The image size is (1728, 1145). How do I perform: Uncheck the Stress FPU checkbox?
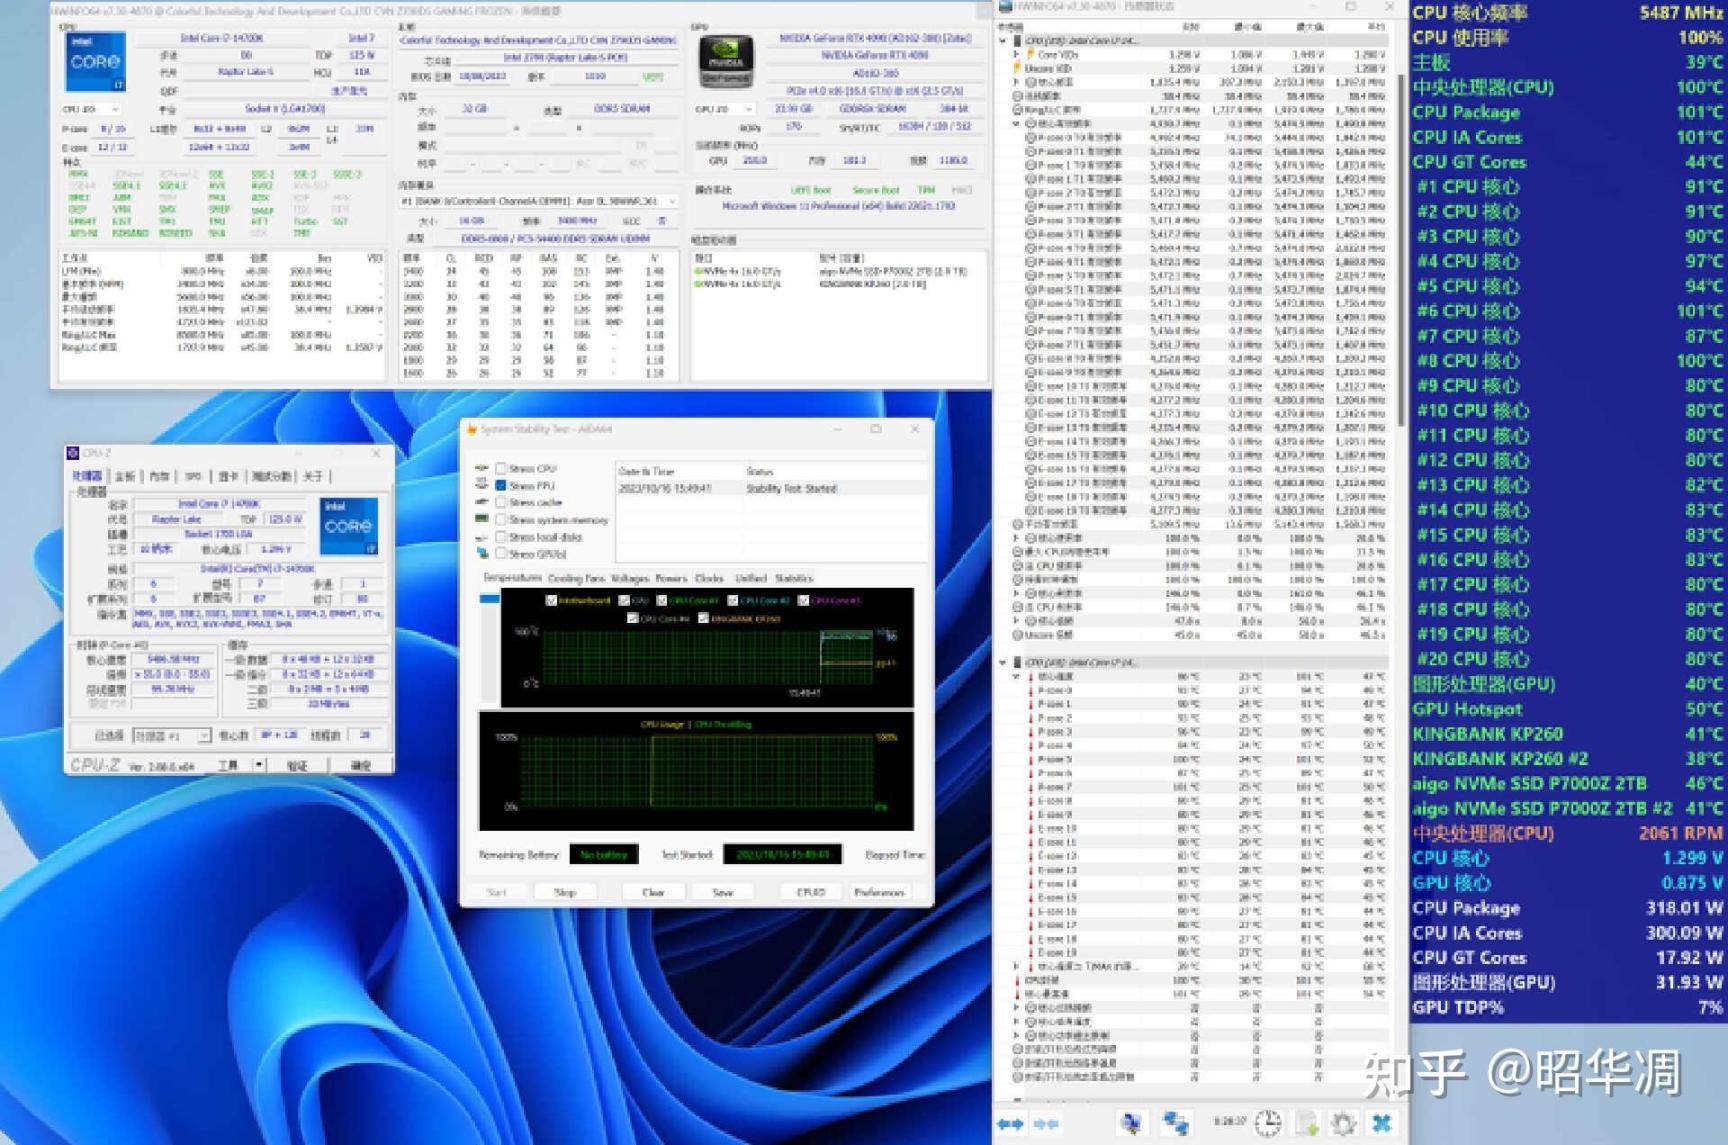501,485
